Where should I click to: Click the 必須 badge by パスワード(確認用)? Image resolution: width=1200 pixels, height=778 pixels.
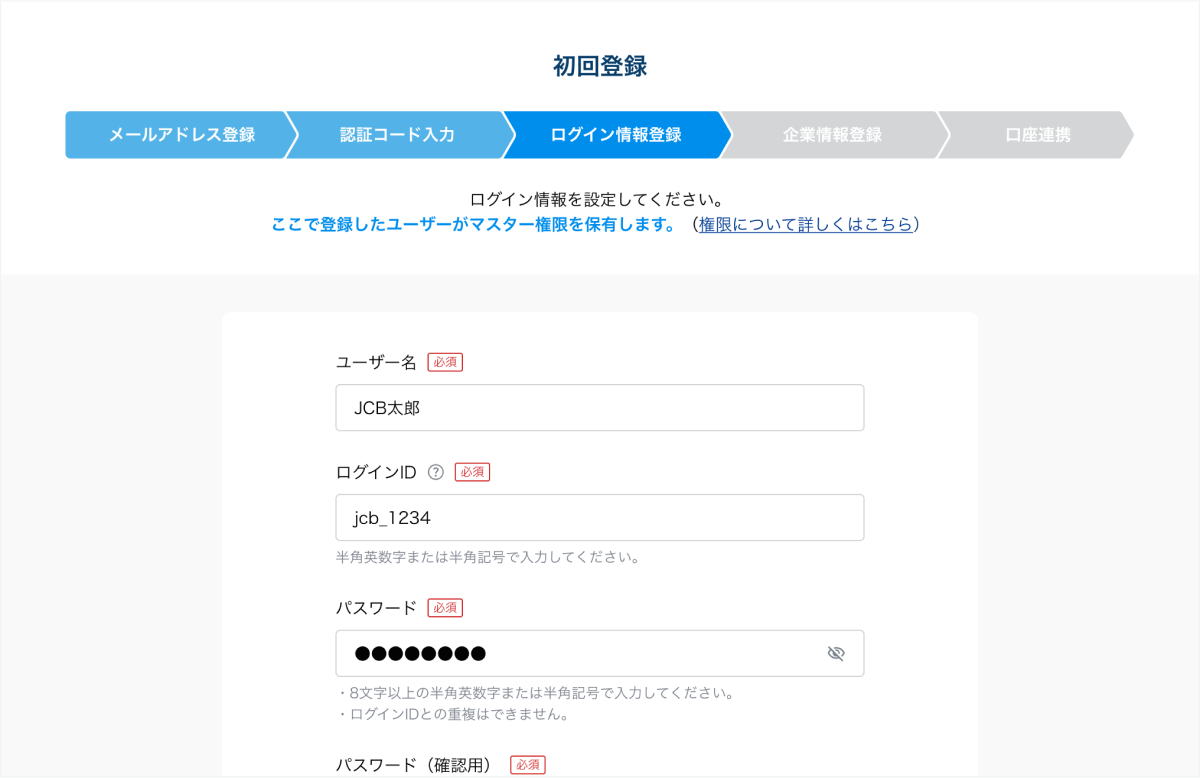(528, 765)
